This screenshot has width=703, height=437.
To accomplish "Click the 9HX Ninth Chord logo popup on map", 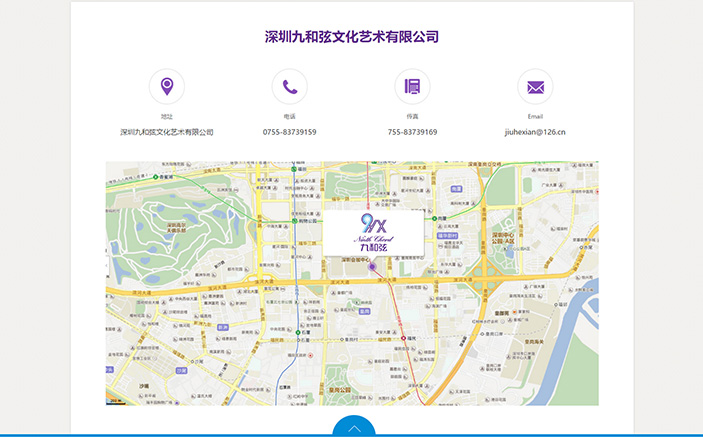I will click(x=373, y=233).
